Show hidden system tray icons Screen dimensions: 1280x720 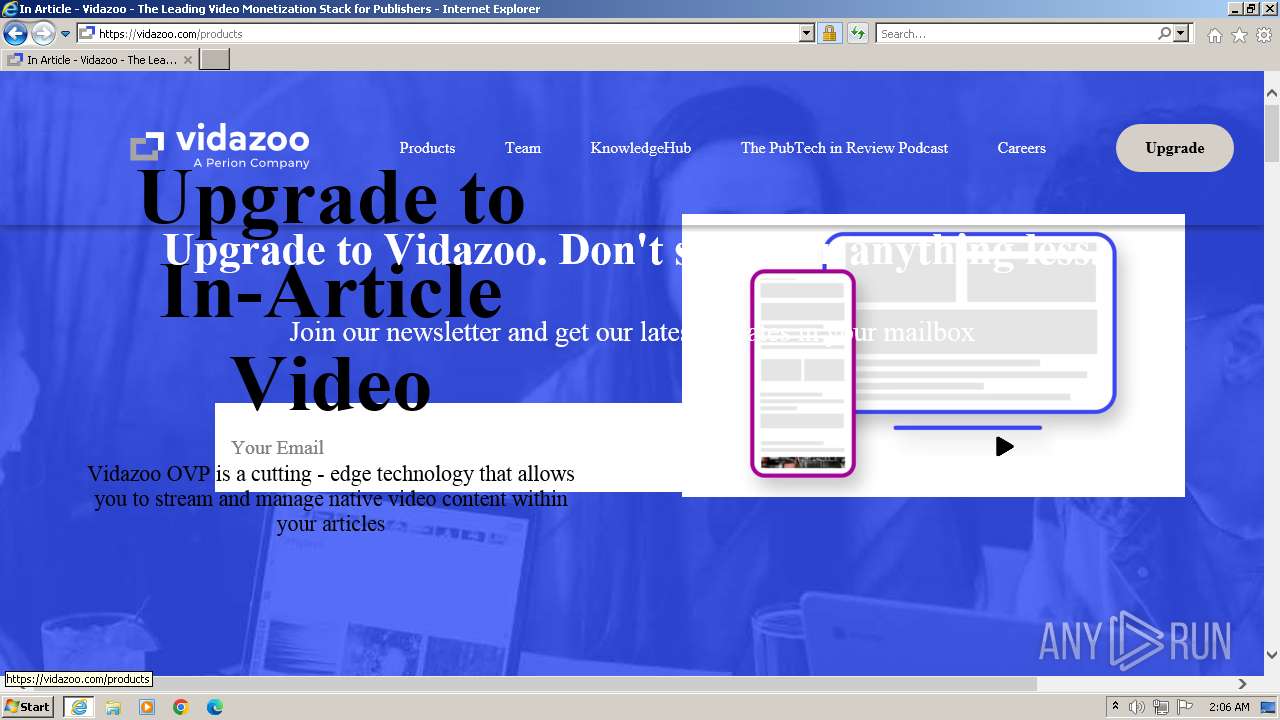[1116, 707]
